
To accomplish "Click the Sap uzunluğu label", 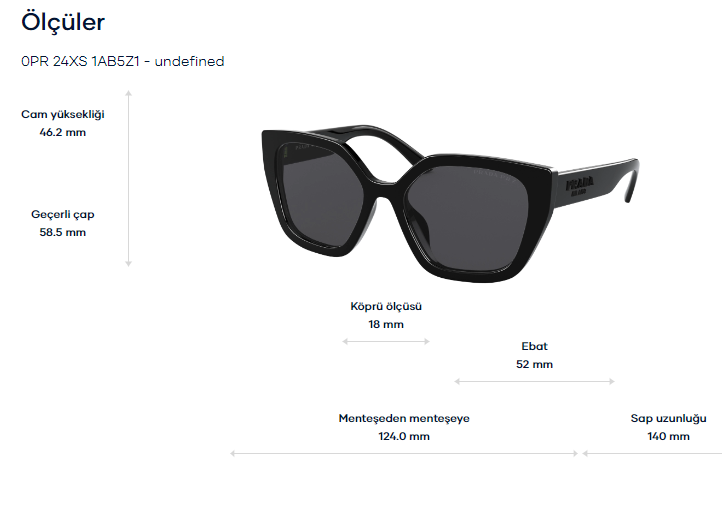I will point(669,418).
